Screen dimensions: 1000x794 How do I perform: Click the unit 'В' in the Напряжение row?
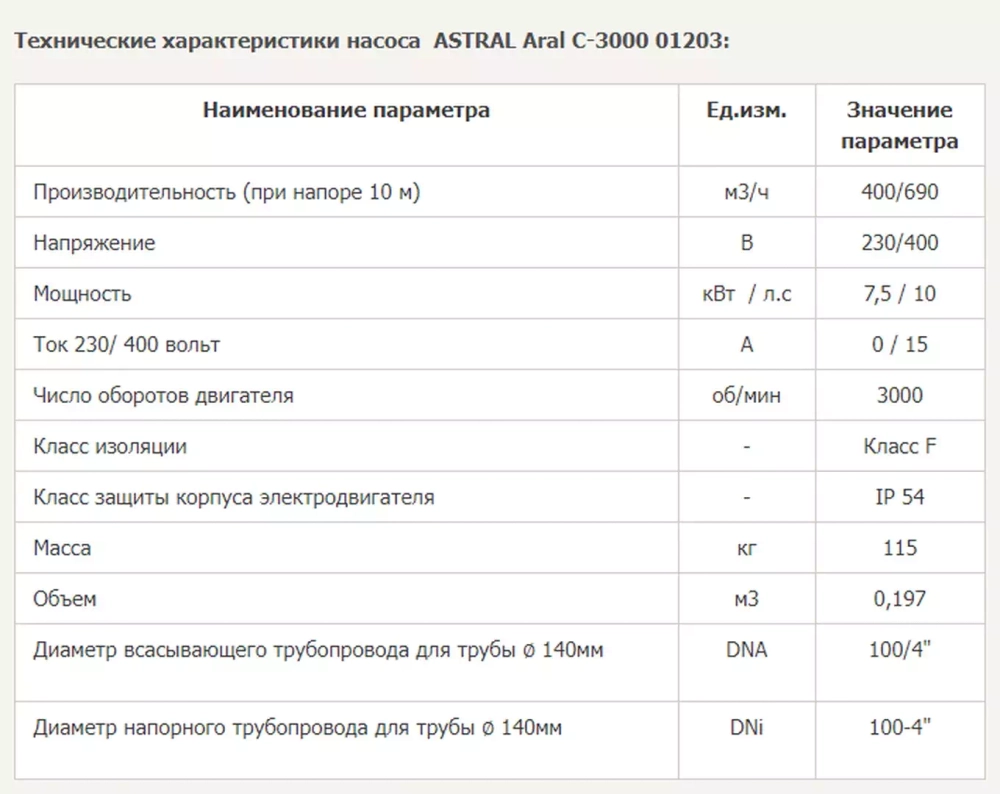[x=746, y=243]
